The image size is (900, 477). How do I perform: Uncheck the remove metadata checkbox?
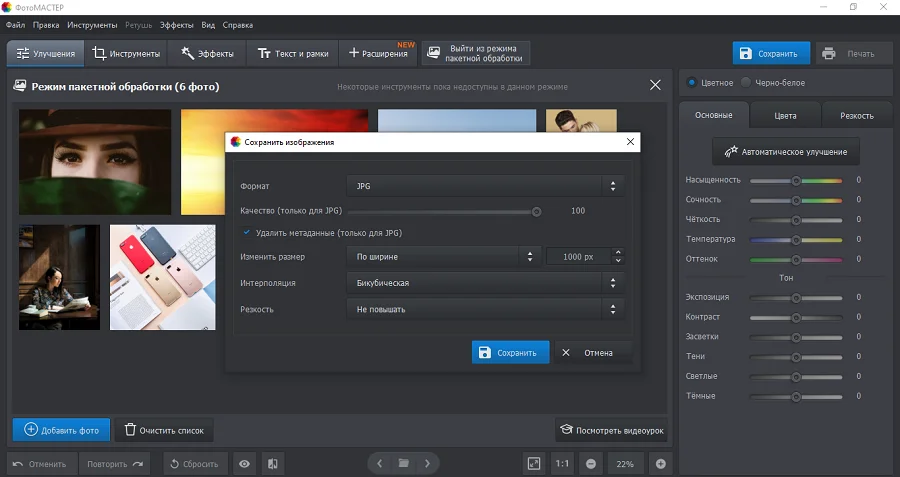[x=247, y=233]
